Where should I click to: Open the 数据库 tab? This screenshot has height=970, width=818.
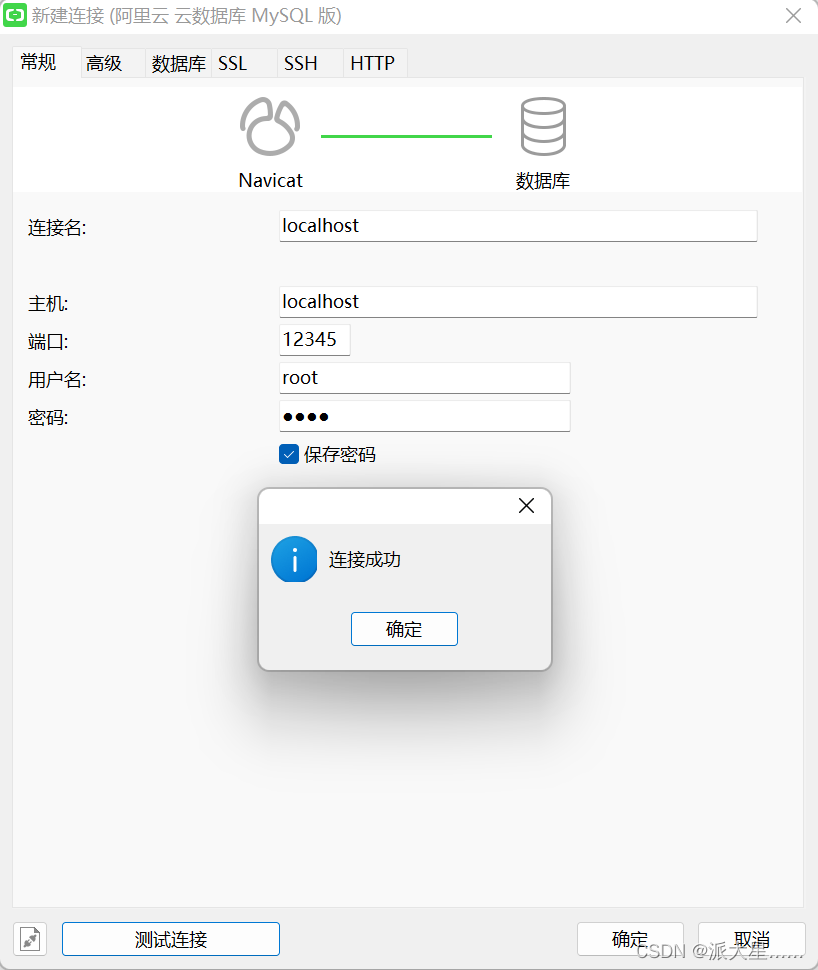[178, 63]
